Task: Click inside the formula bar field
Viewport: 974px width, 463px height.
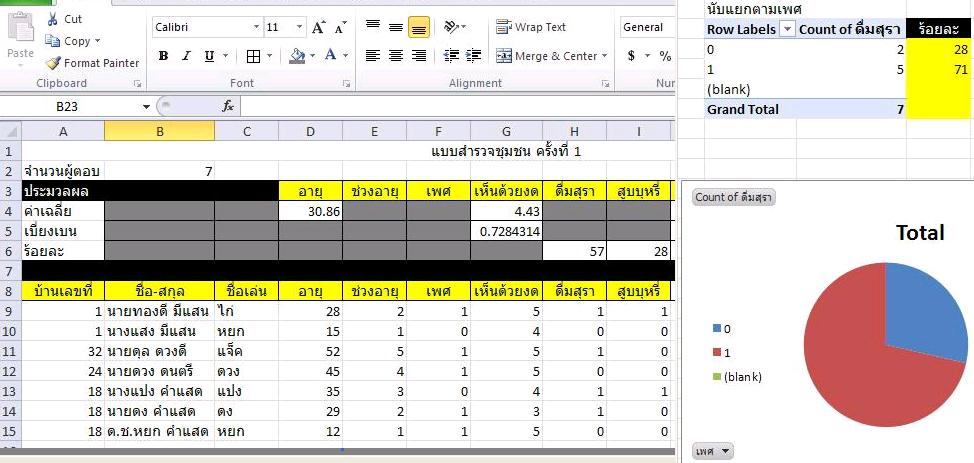Action: (450, 106)
